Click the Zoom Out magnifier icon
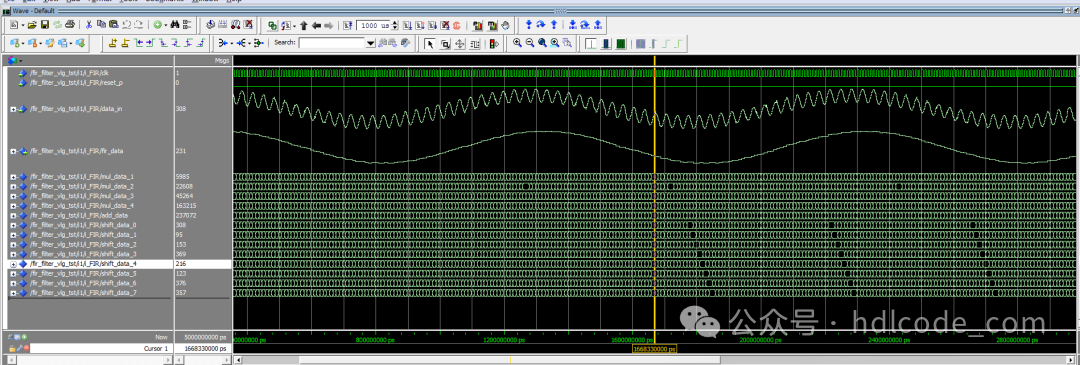The image size is (1080, 365). coord(530,43)
